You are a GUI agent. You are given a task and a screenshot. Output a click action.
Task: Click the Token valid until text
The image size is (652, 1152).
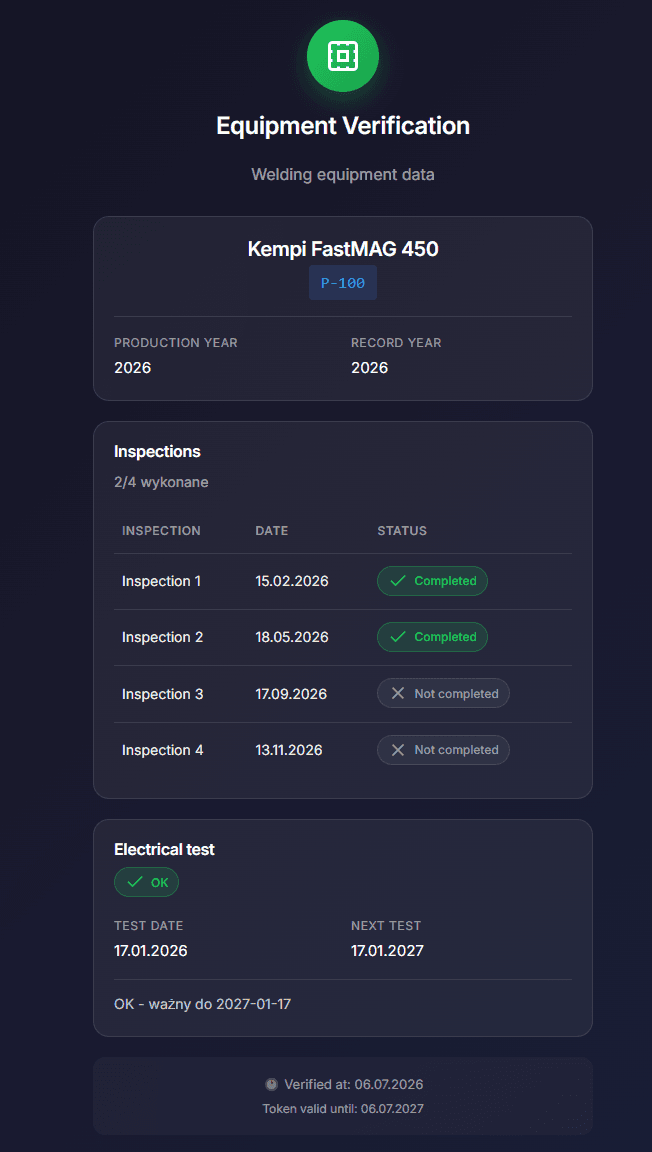click(343, 1108)
